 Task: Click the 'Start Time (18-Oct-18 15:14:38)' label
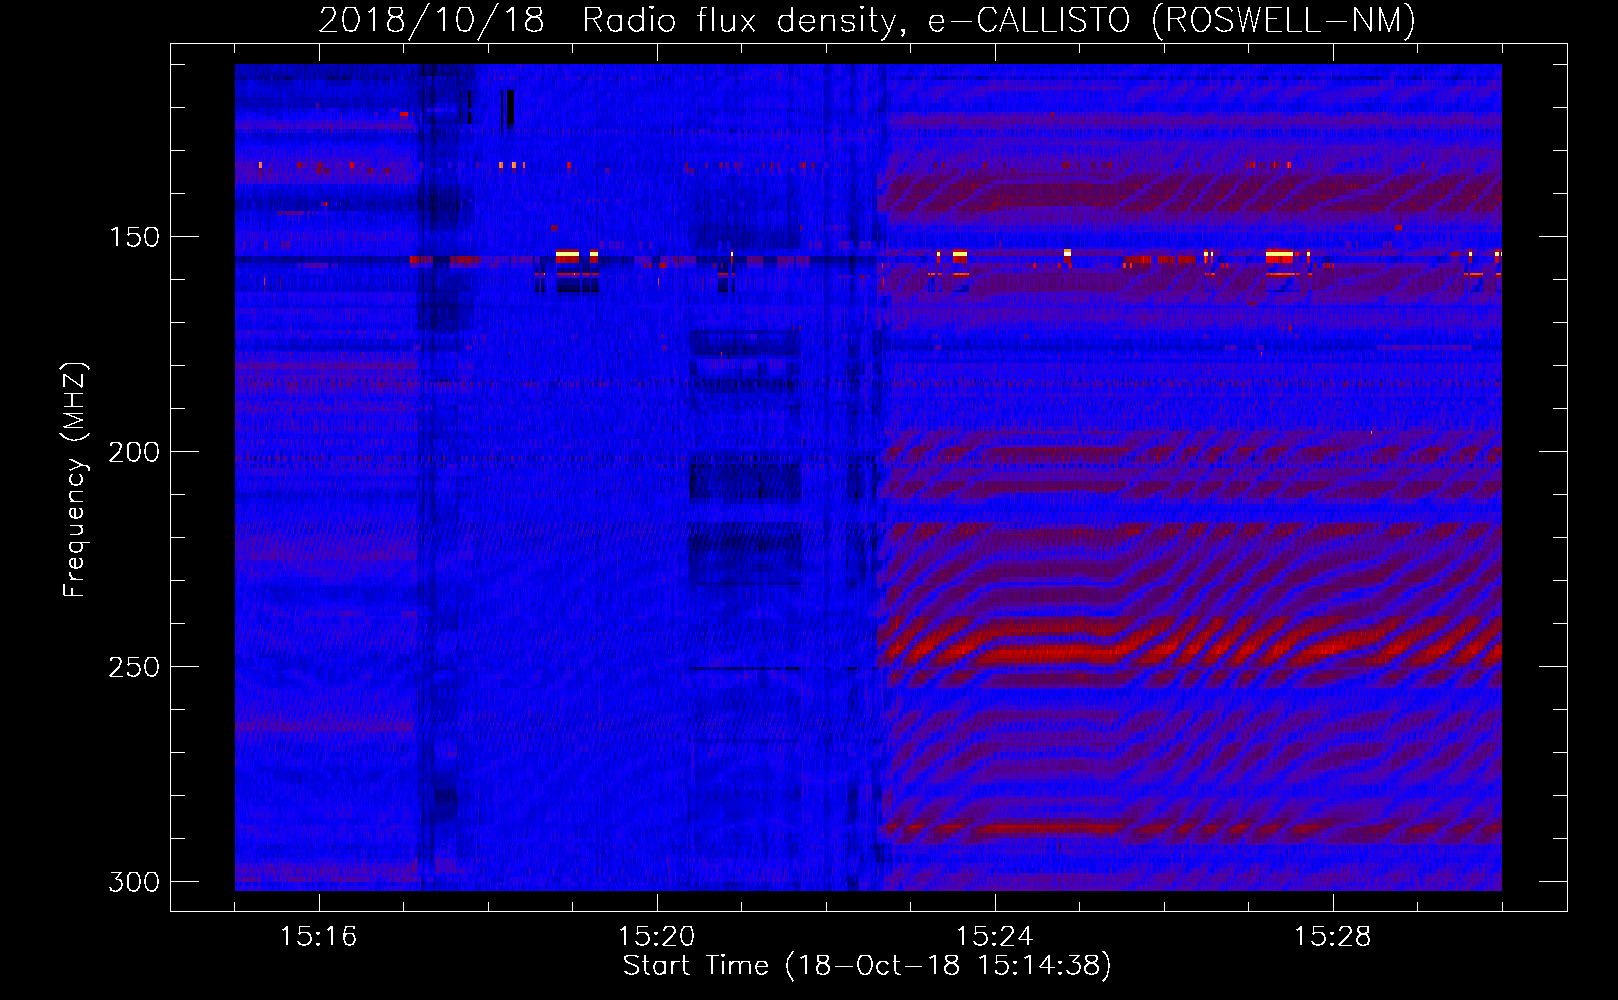(x=867, y=966)
